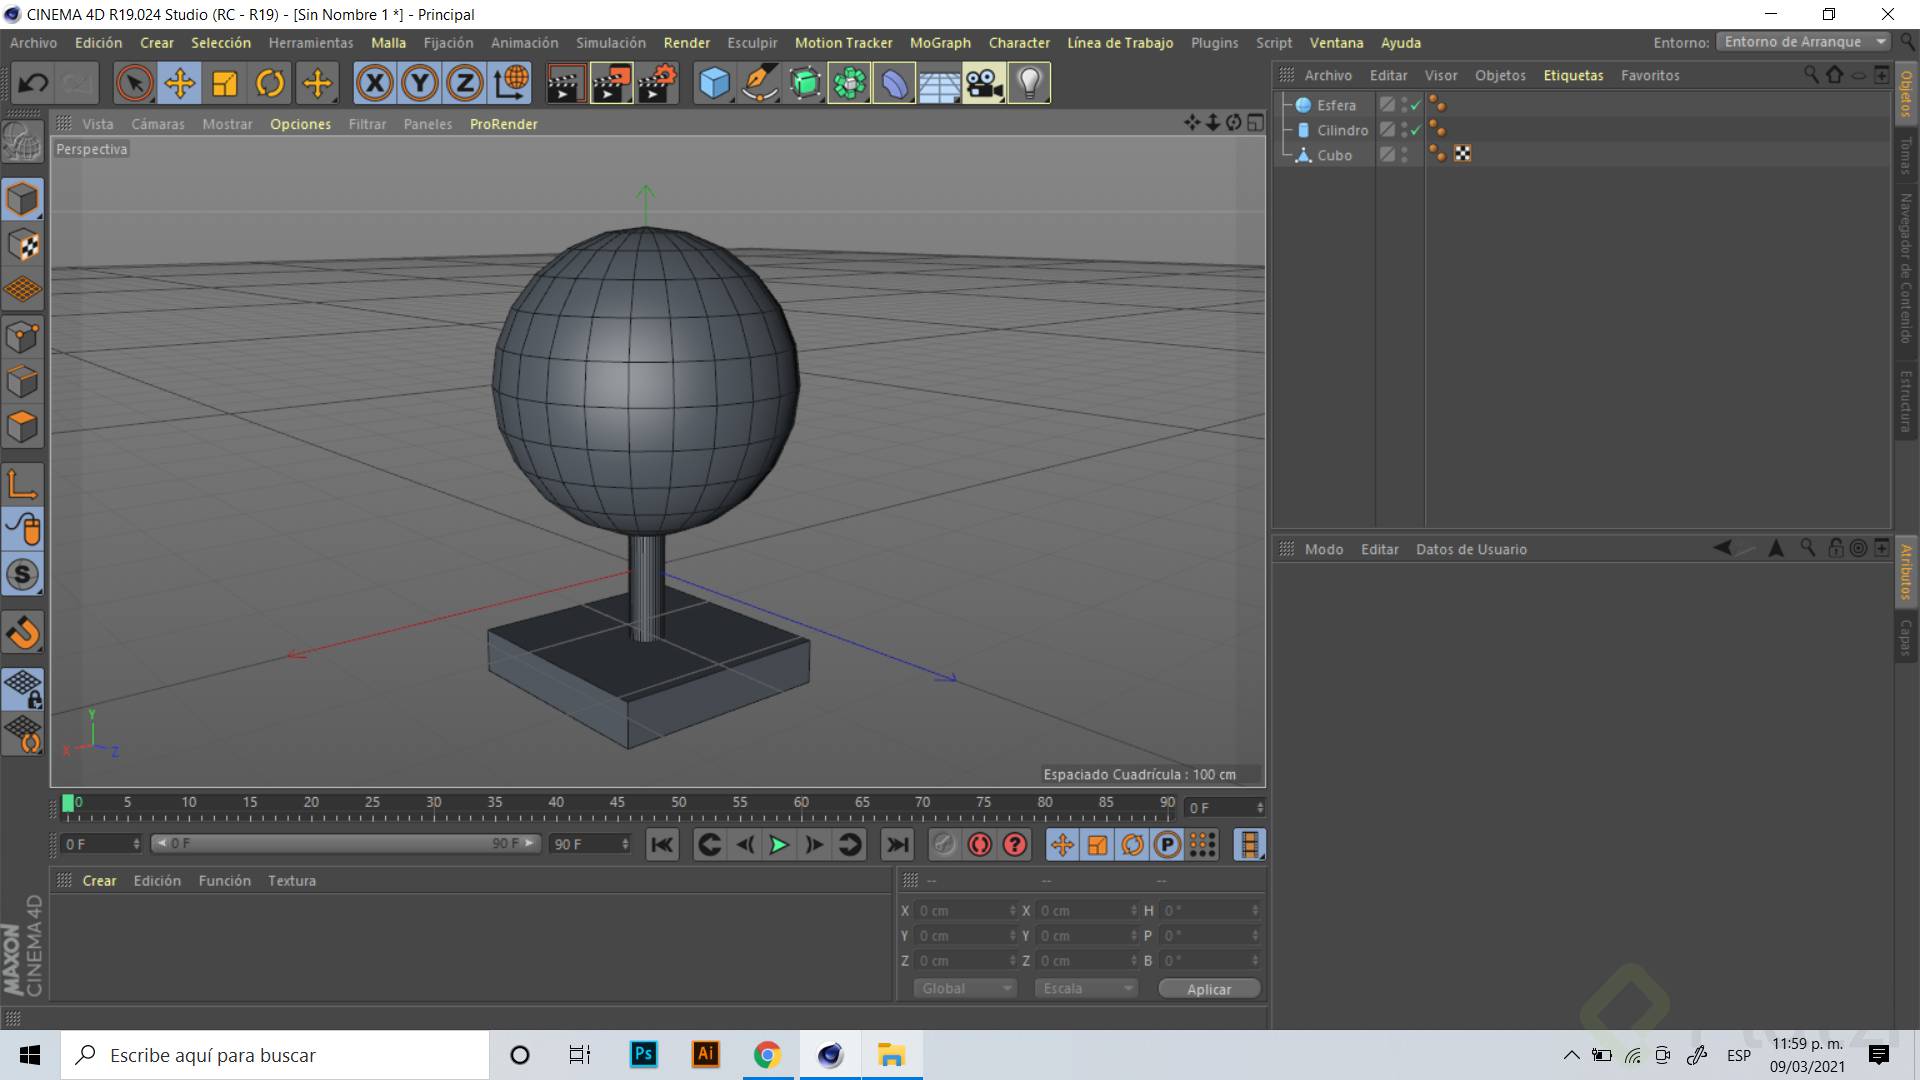Viewport: 1920px width, 1080px height.
Task: Toggle Enable Snap magnet icon
Action: coord(22,633)
